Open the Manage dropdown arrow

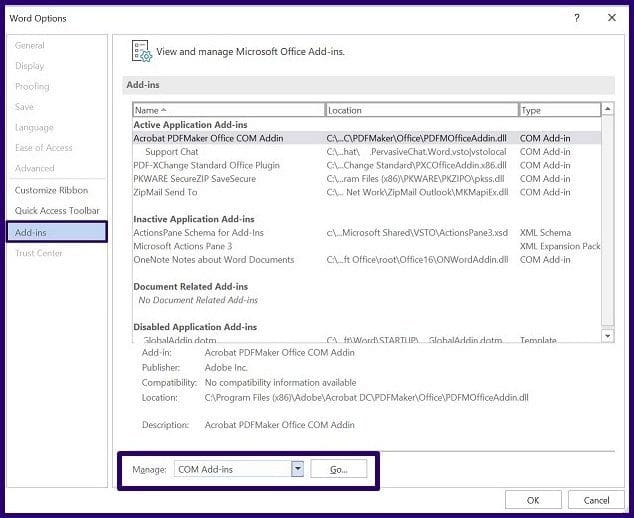point(298,469)
